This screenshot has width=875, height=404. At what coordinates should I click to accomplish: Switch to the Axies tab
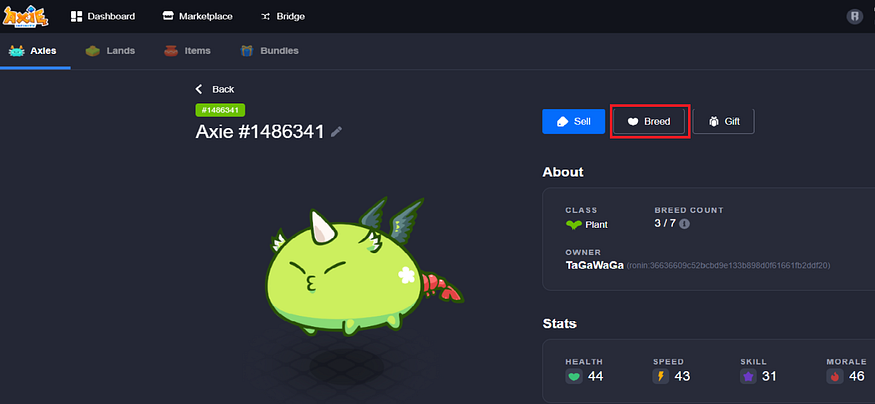[x=33, y=51]
